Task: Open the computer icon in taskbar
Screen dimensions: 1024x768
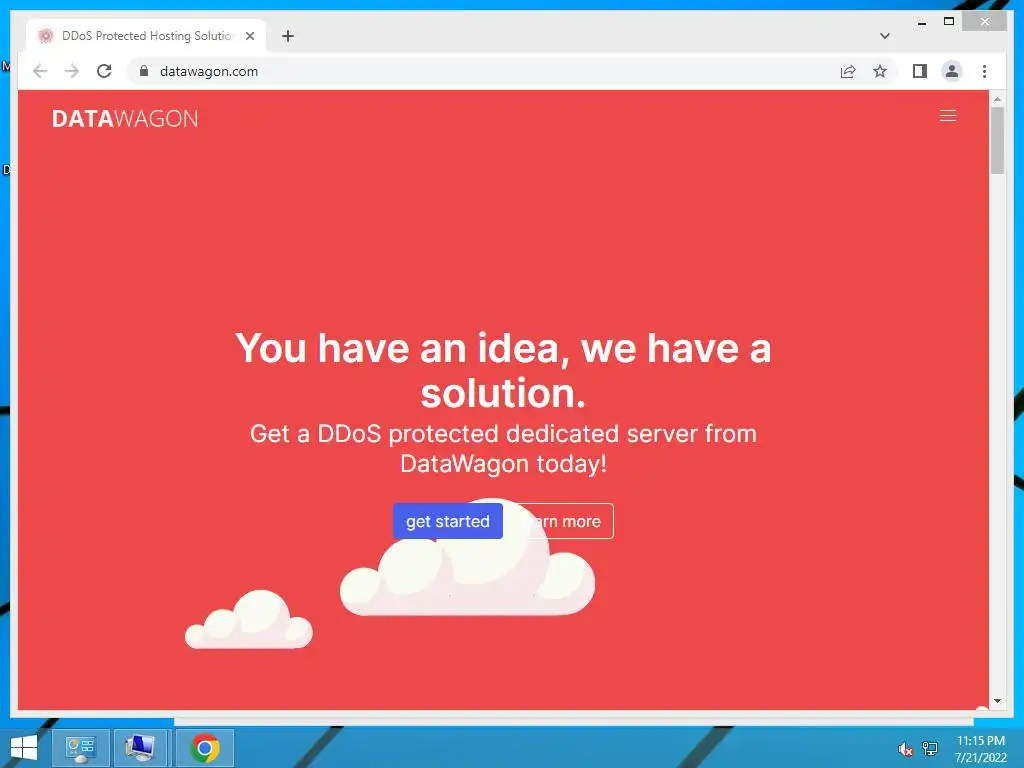Action: 141,748
